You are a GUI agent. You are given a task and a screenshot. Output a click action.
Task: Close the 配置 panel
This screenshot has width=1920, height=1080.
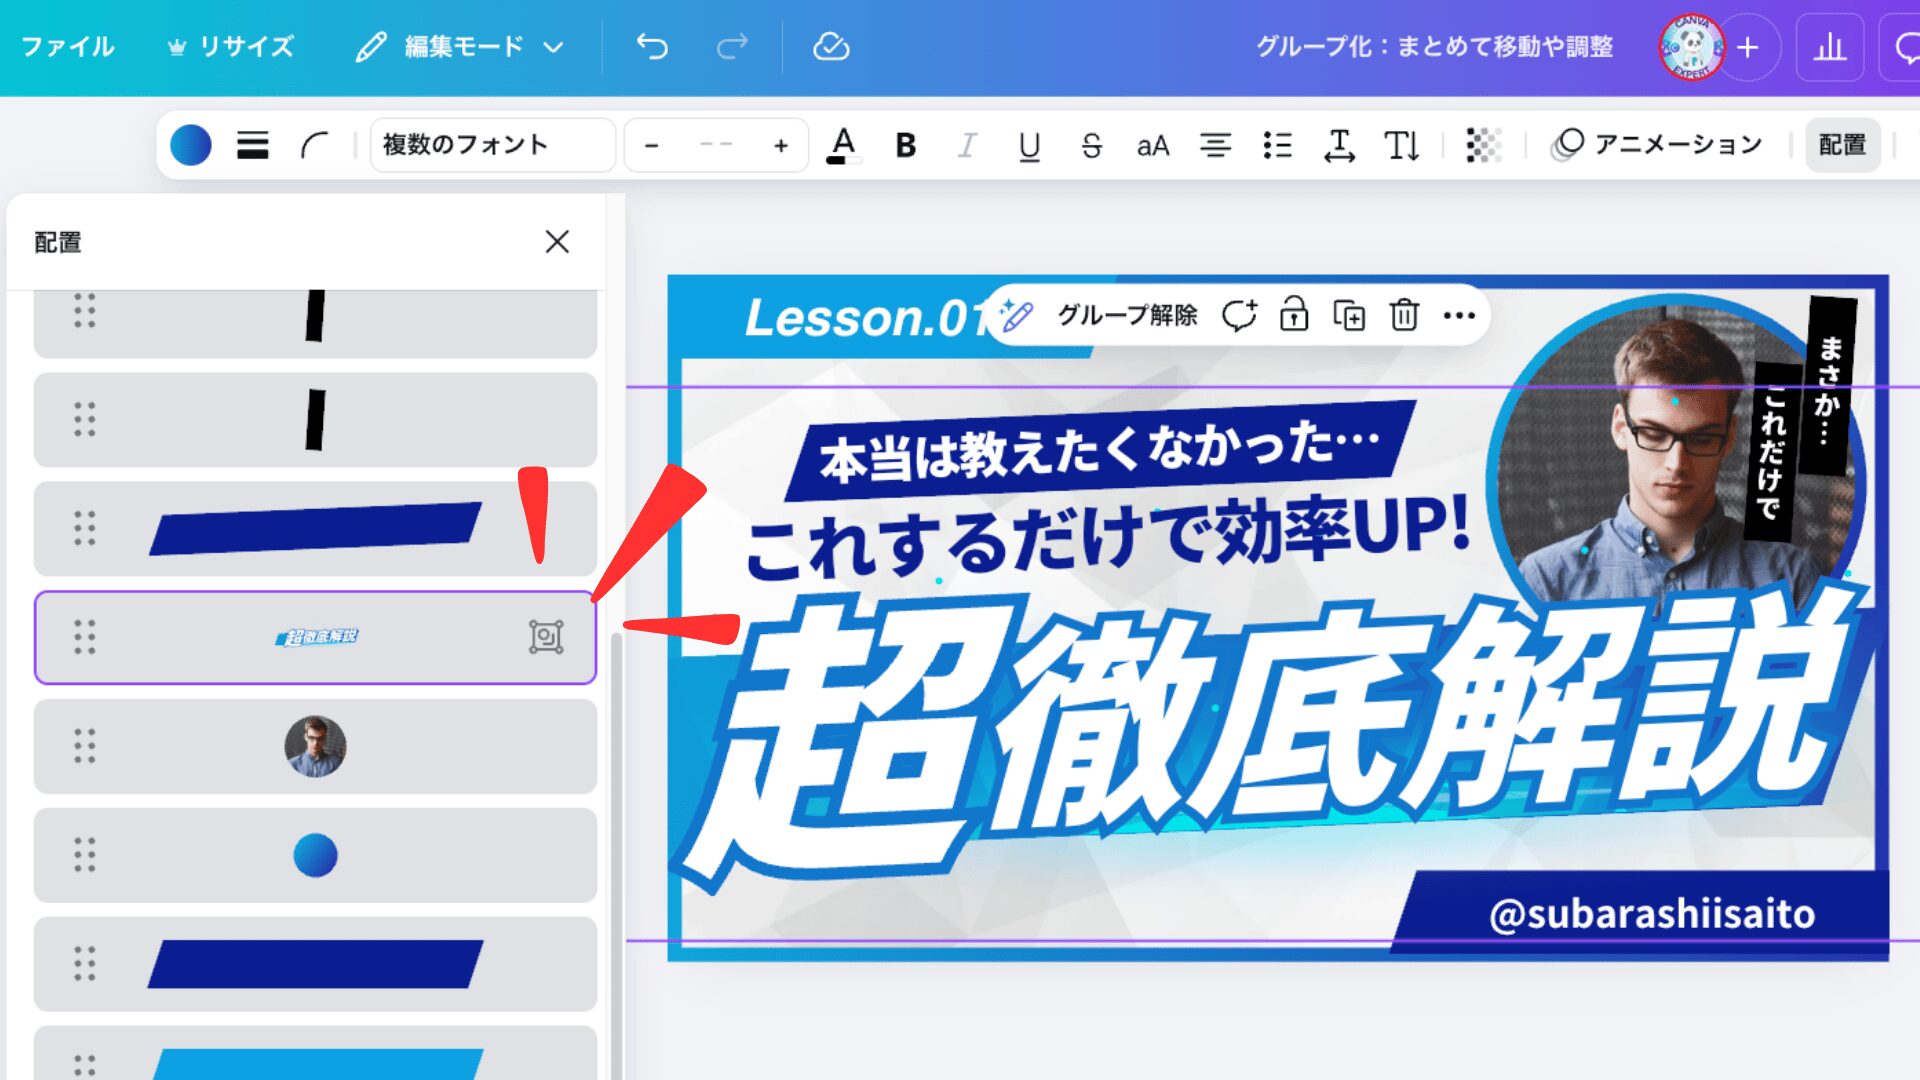[x=557, y=241]
